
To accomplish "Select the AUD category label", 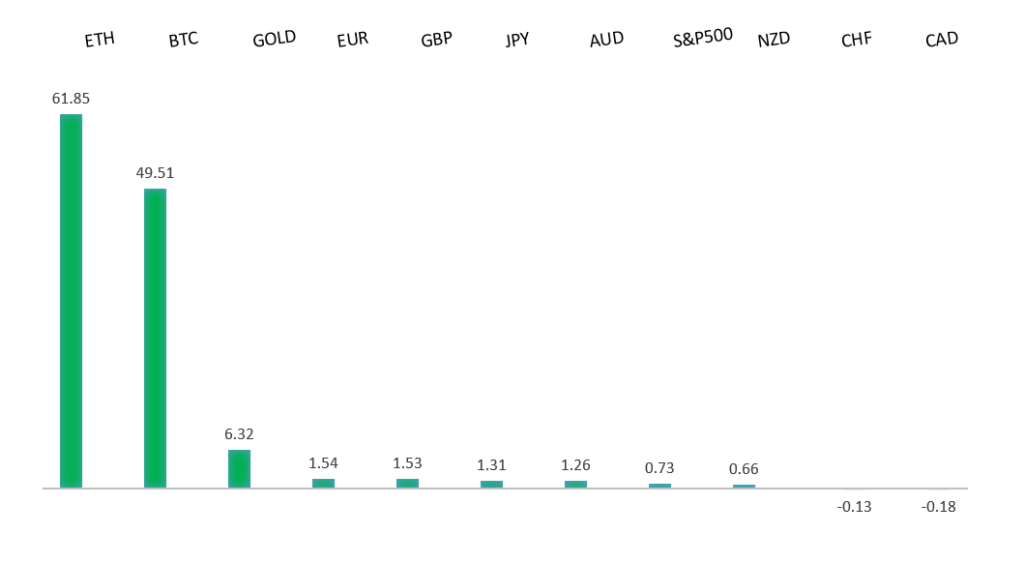I will tap(607, 39).
